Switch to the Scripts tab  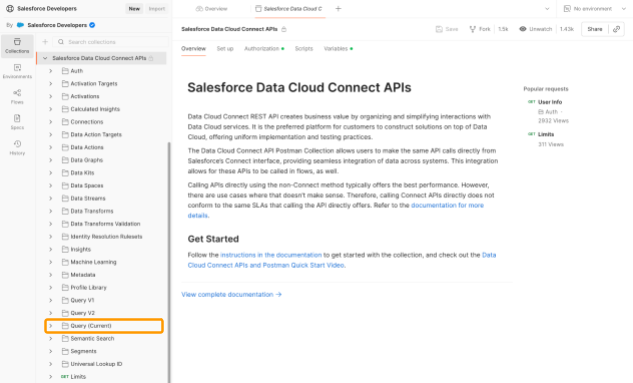pyautogui.click(x=304, y=48)
